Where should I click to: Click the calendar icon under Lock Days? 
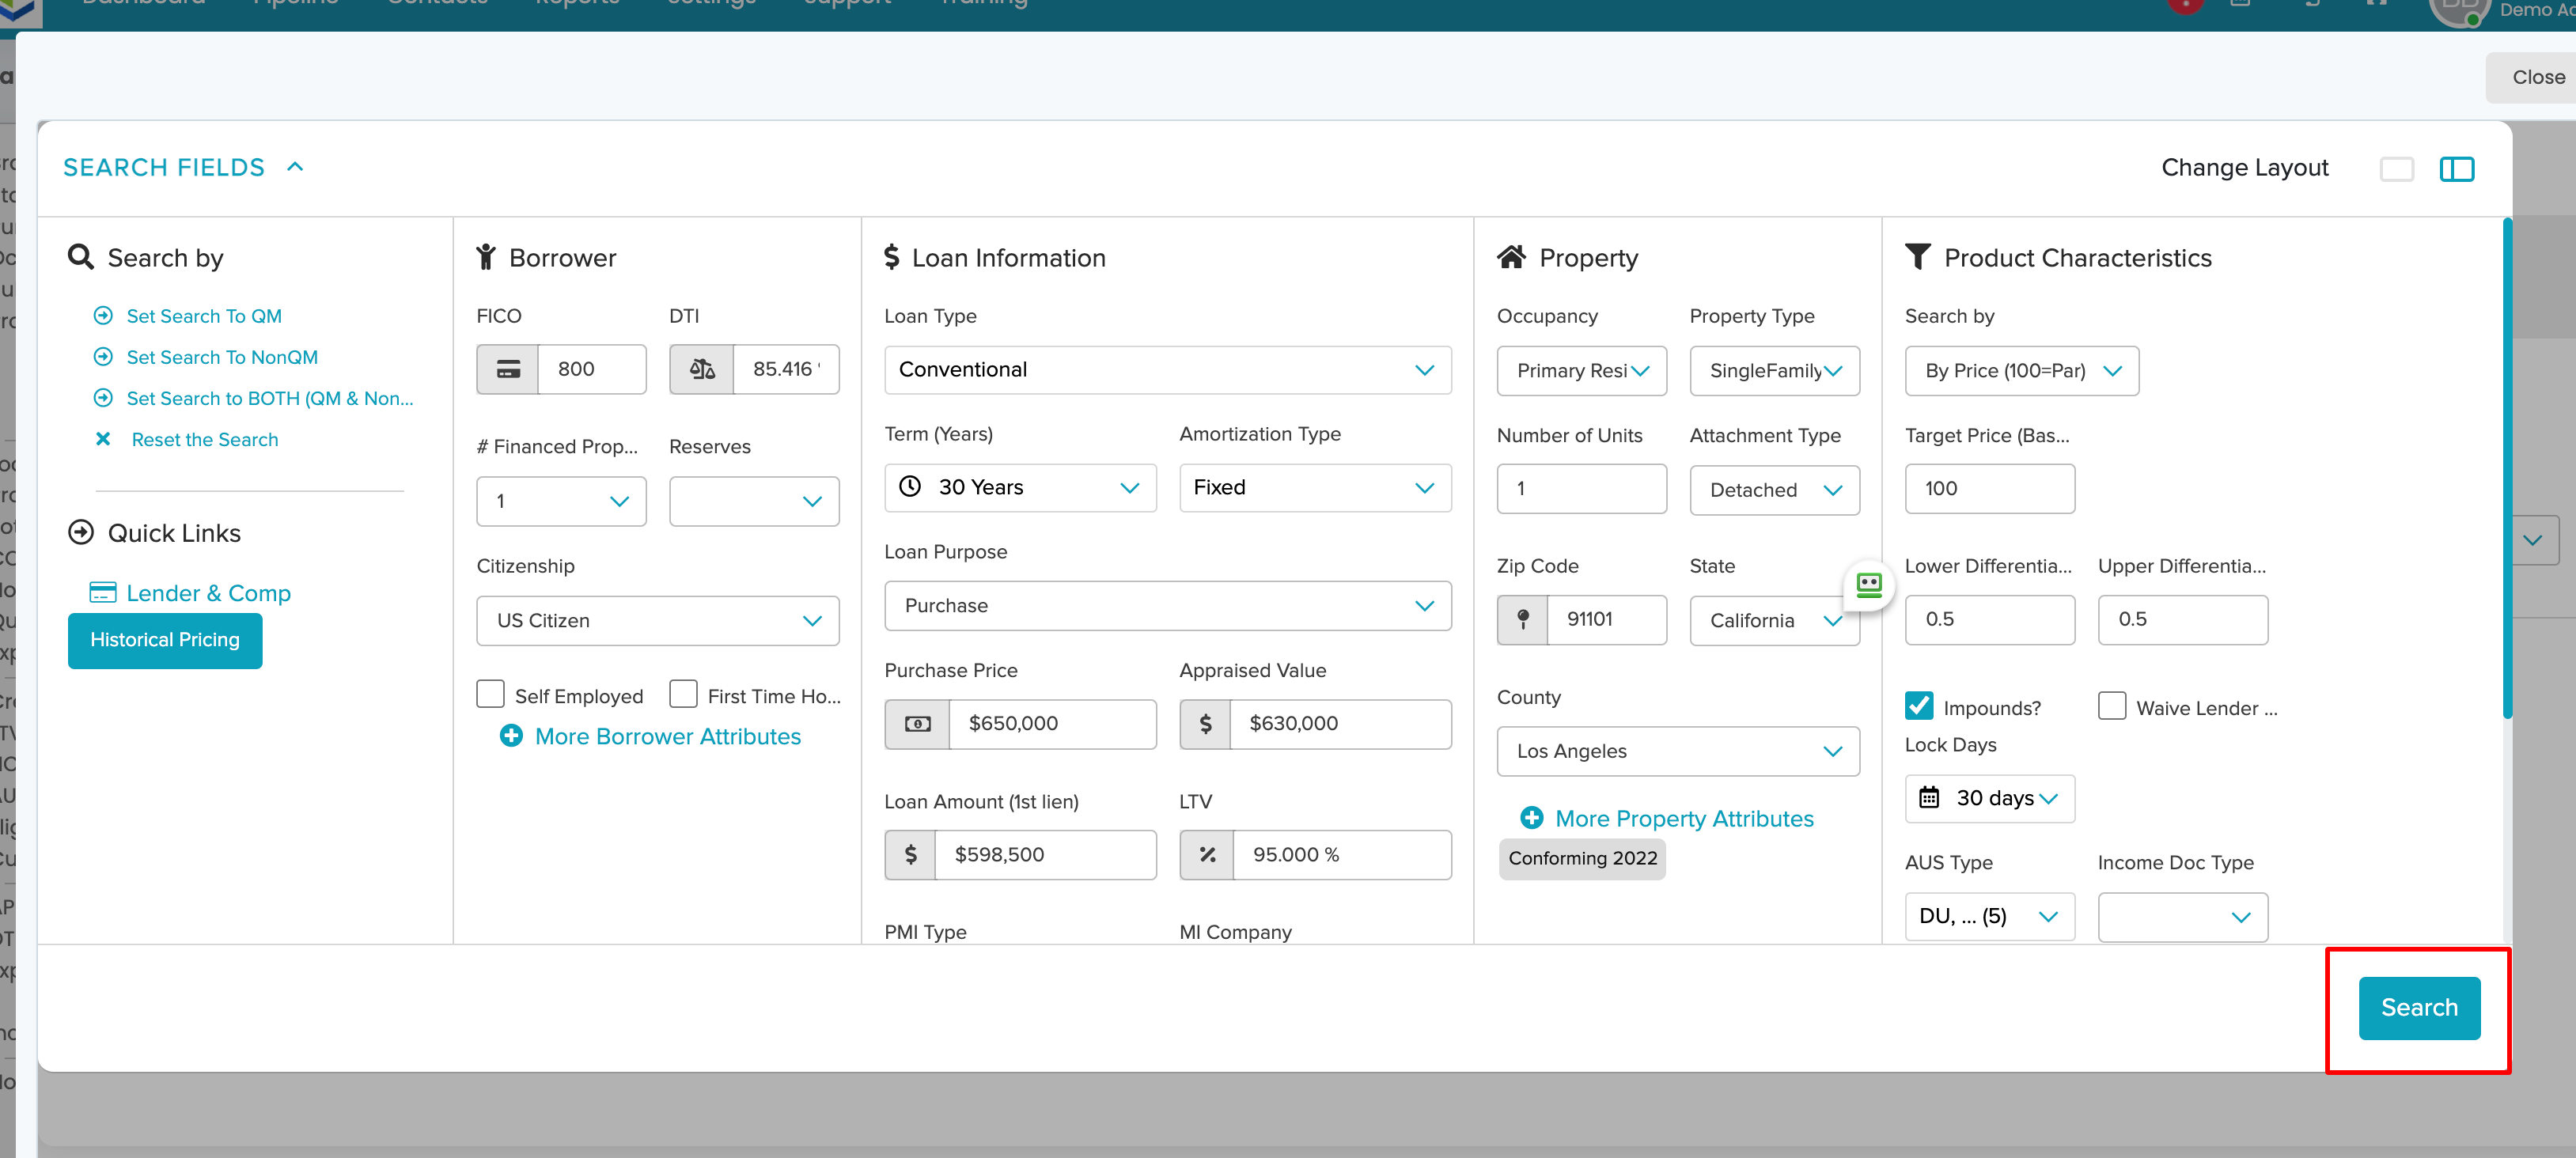point(1930,798)
